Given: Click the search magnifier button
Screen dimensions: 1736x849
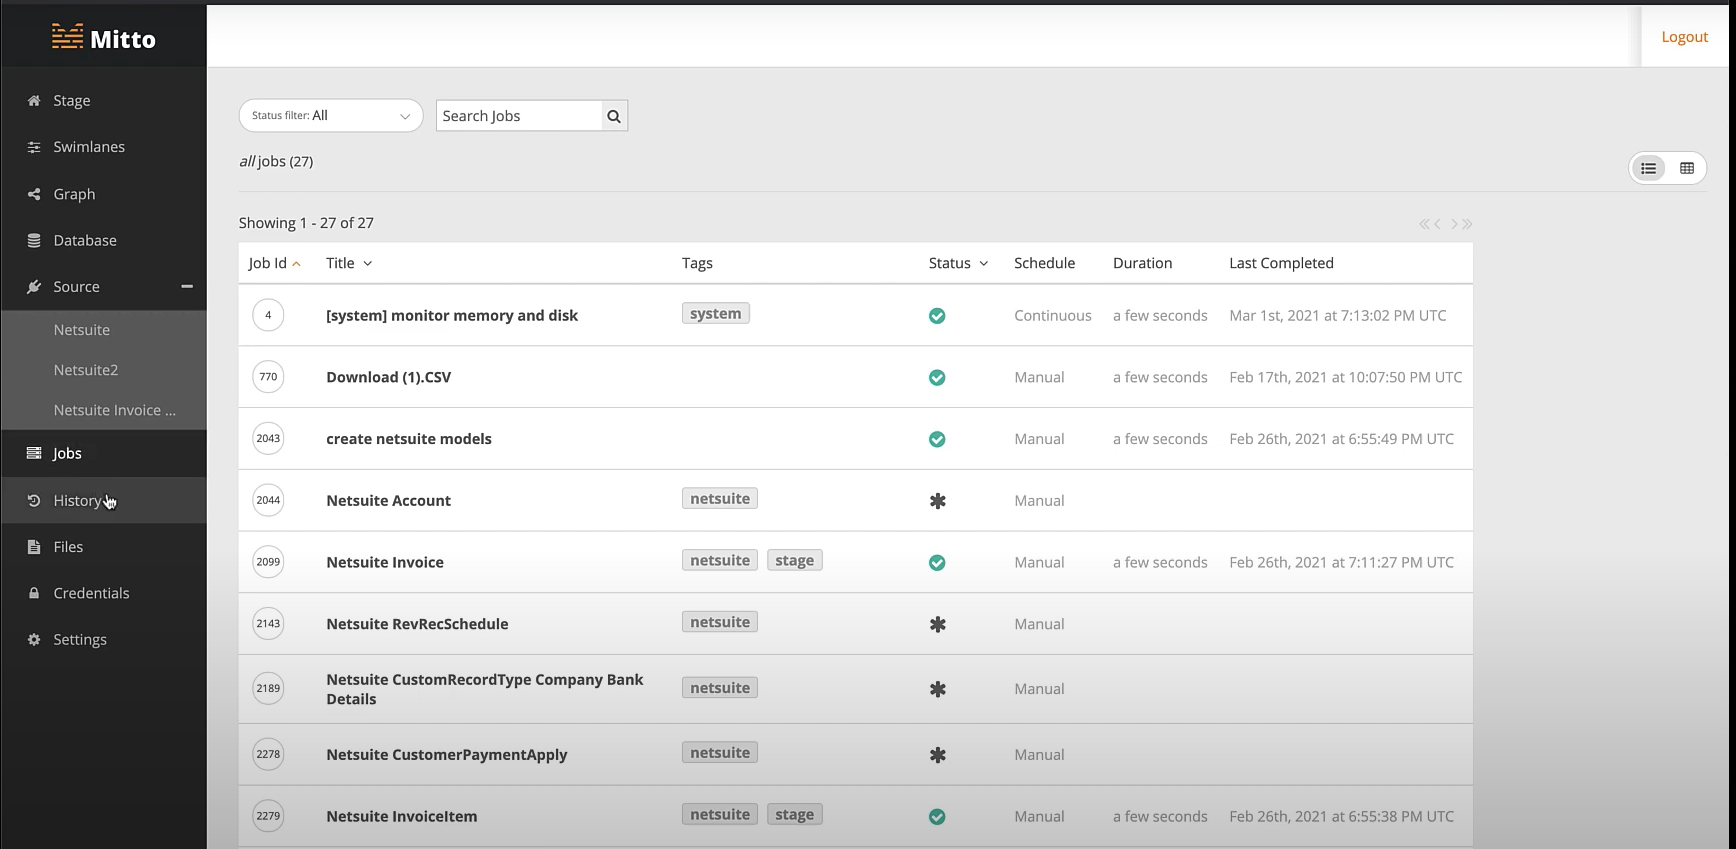Looking at the screenshot, I should point(614,116).
